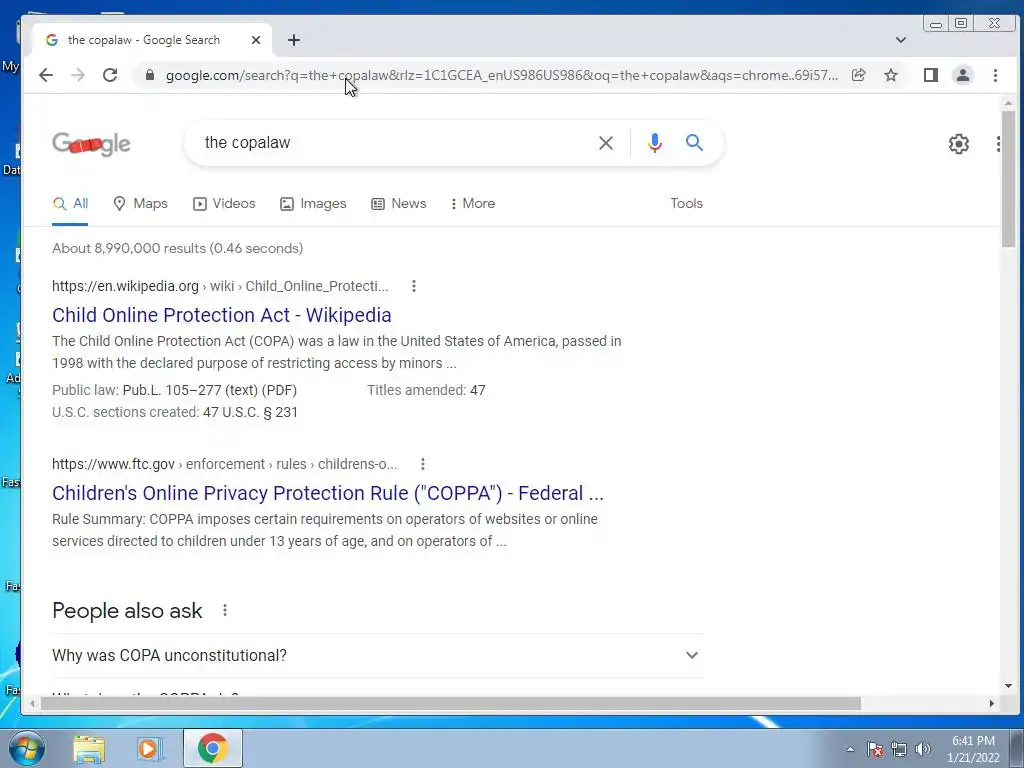Click the vertical scrollbar thumb
The image size is (1024, 768).
tap(1008, 179)
